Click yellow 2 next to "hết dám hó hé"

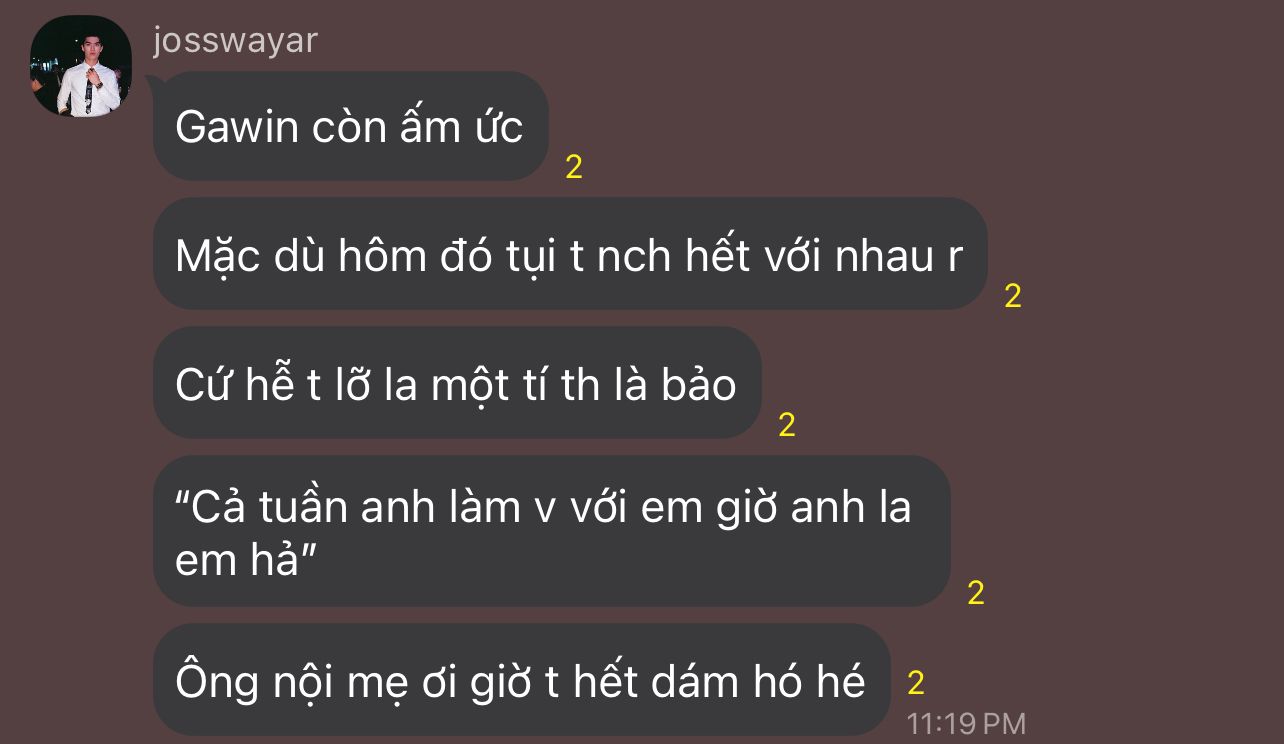pyautogui.click(x=915, y=683)
